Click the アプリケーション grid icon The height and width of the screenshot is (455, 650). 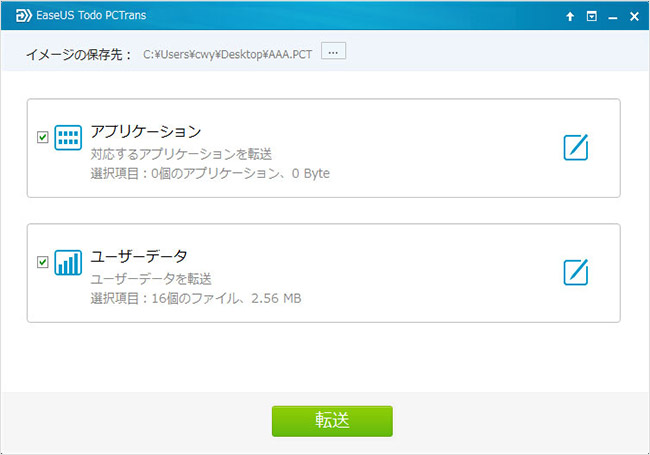[x=68, y=138]
